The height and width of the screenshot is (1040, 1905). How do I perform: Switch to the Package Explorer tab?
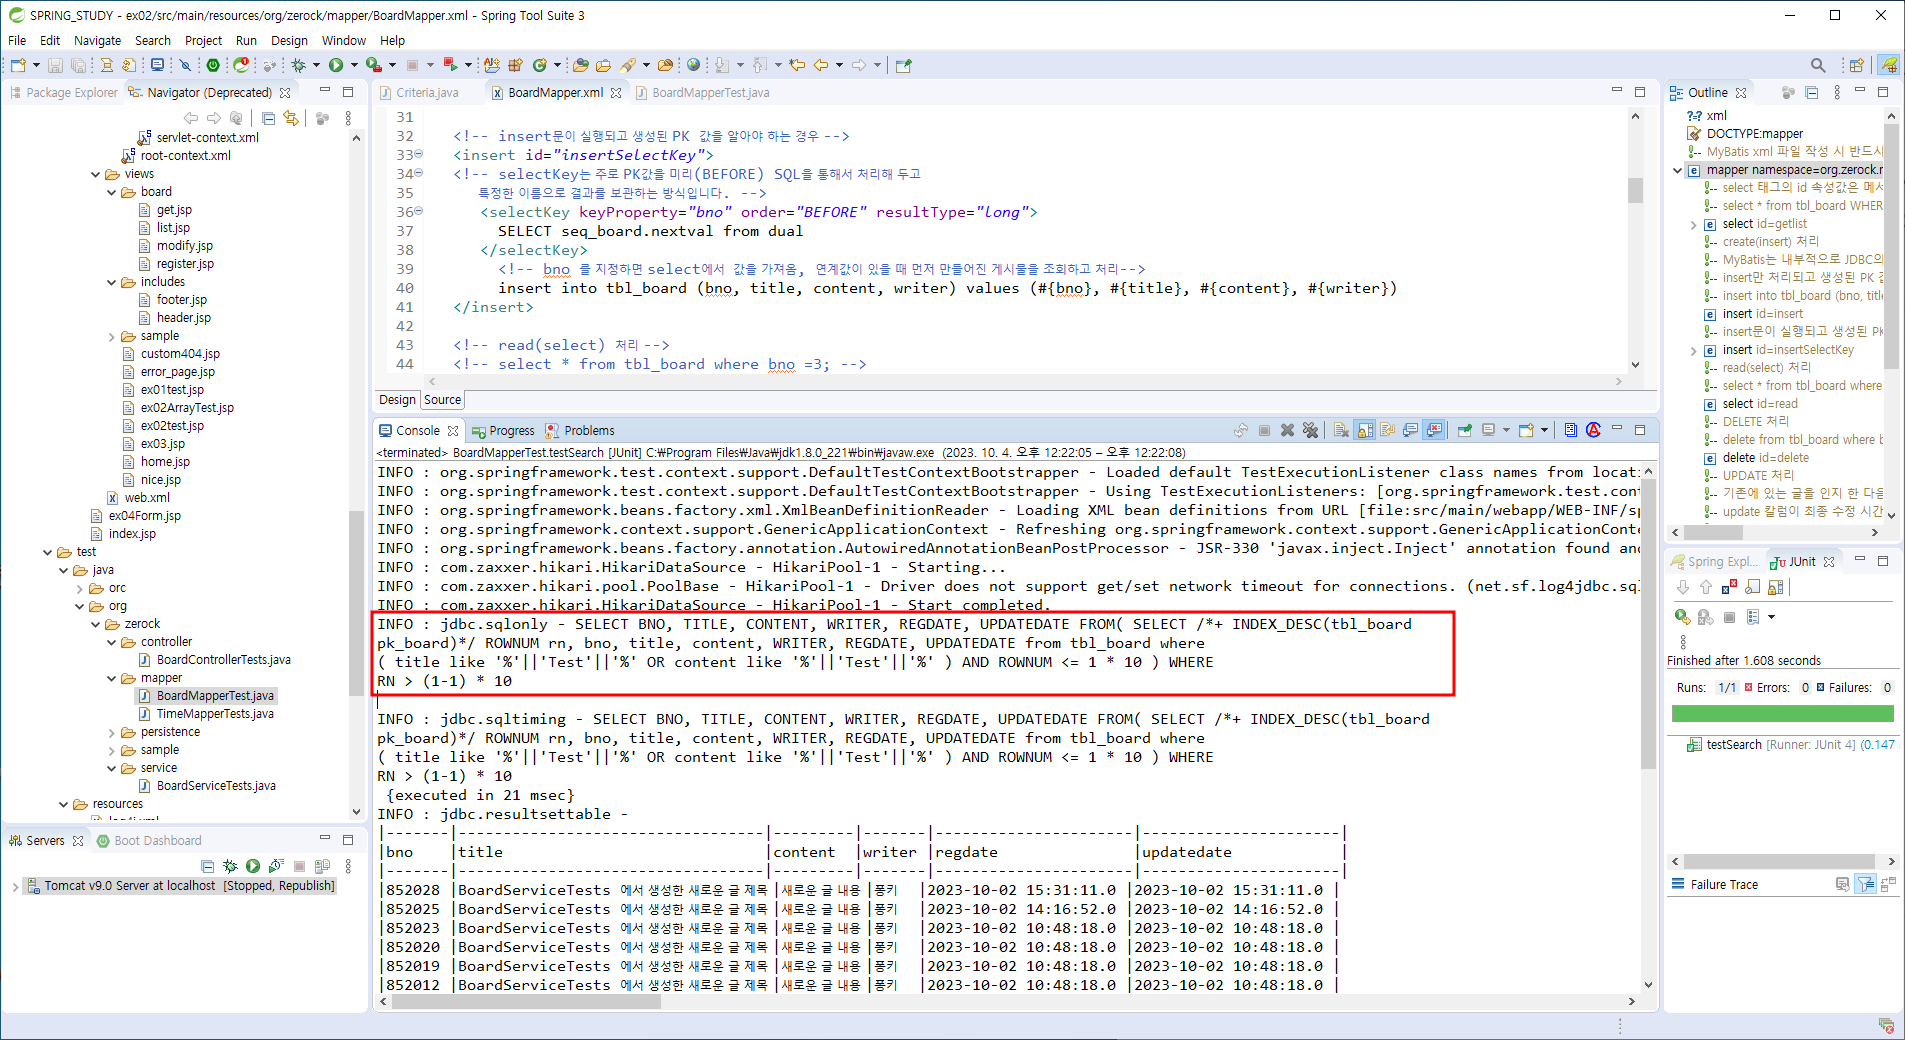coord(64,92)
